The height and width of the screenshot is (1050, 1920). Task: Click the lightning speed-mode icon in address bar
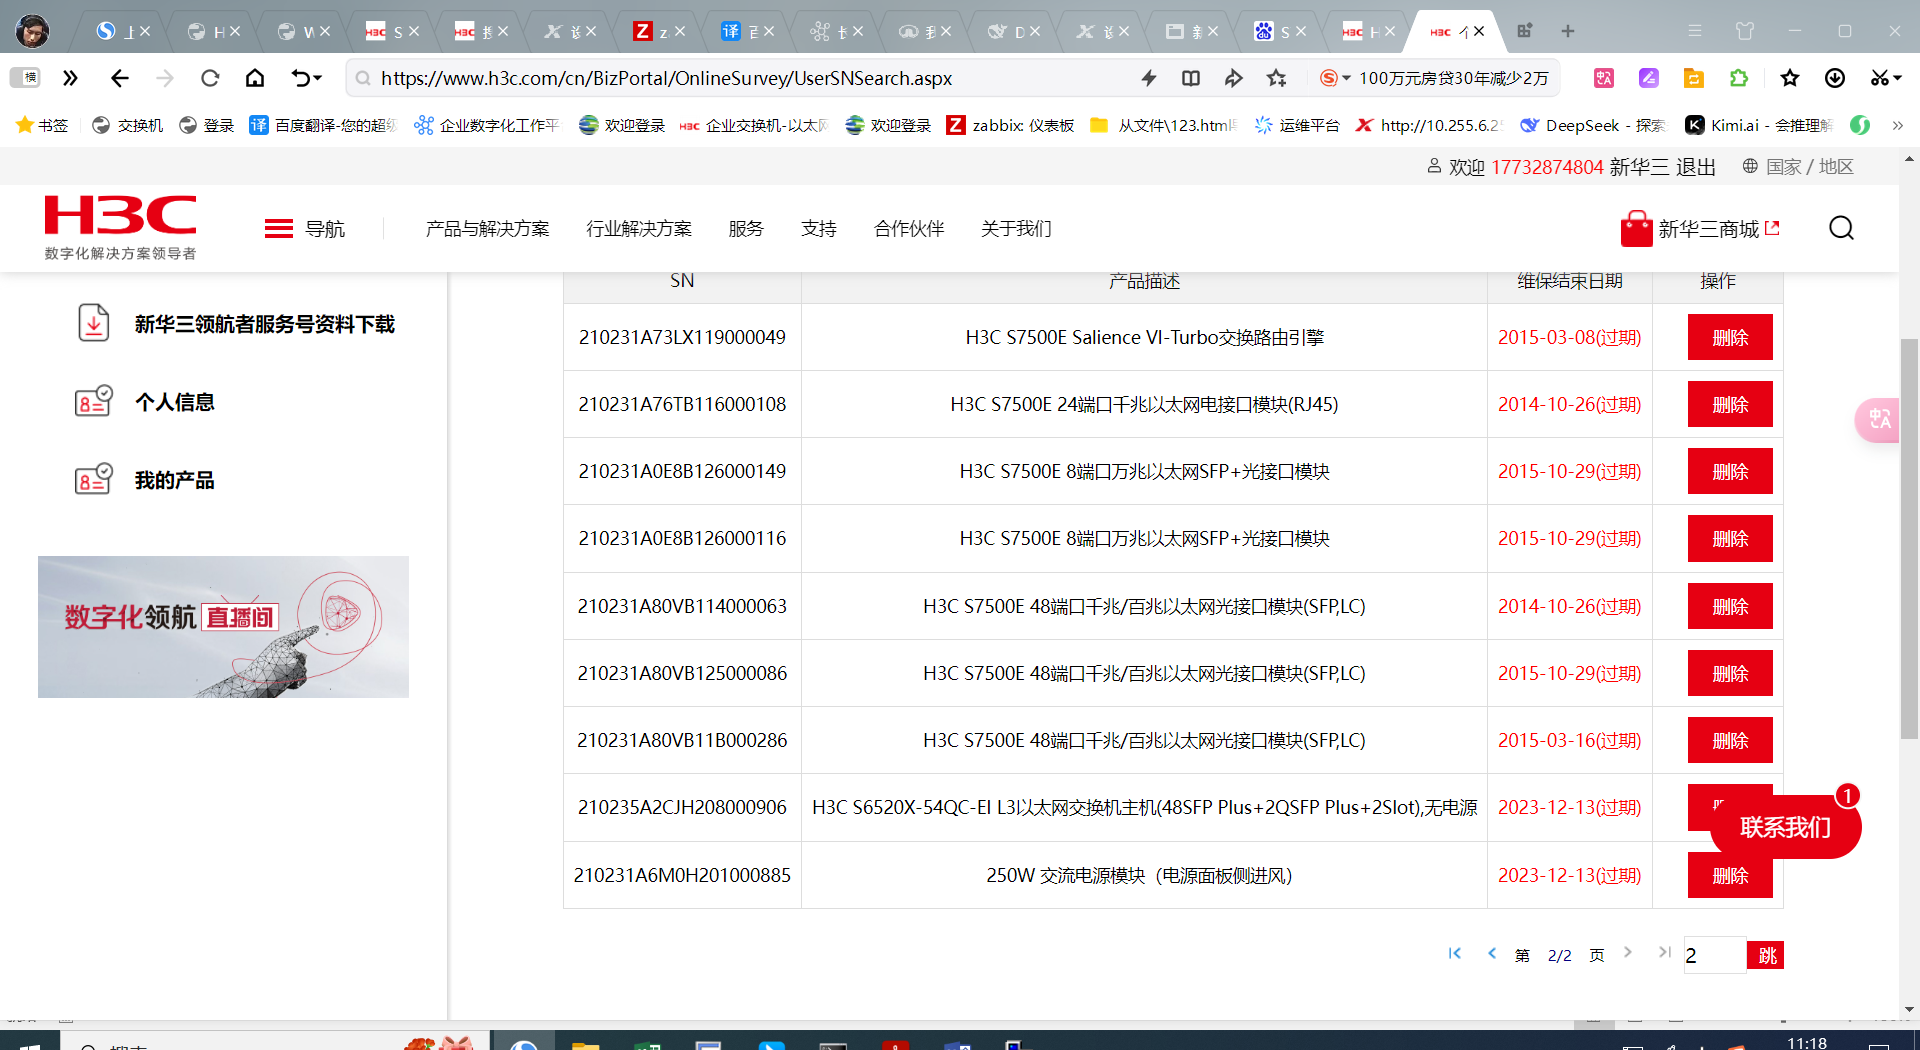1149,78
